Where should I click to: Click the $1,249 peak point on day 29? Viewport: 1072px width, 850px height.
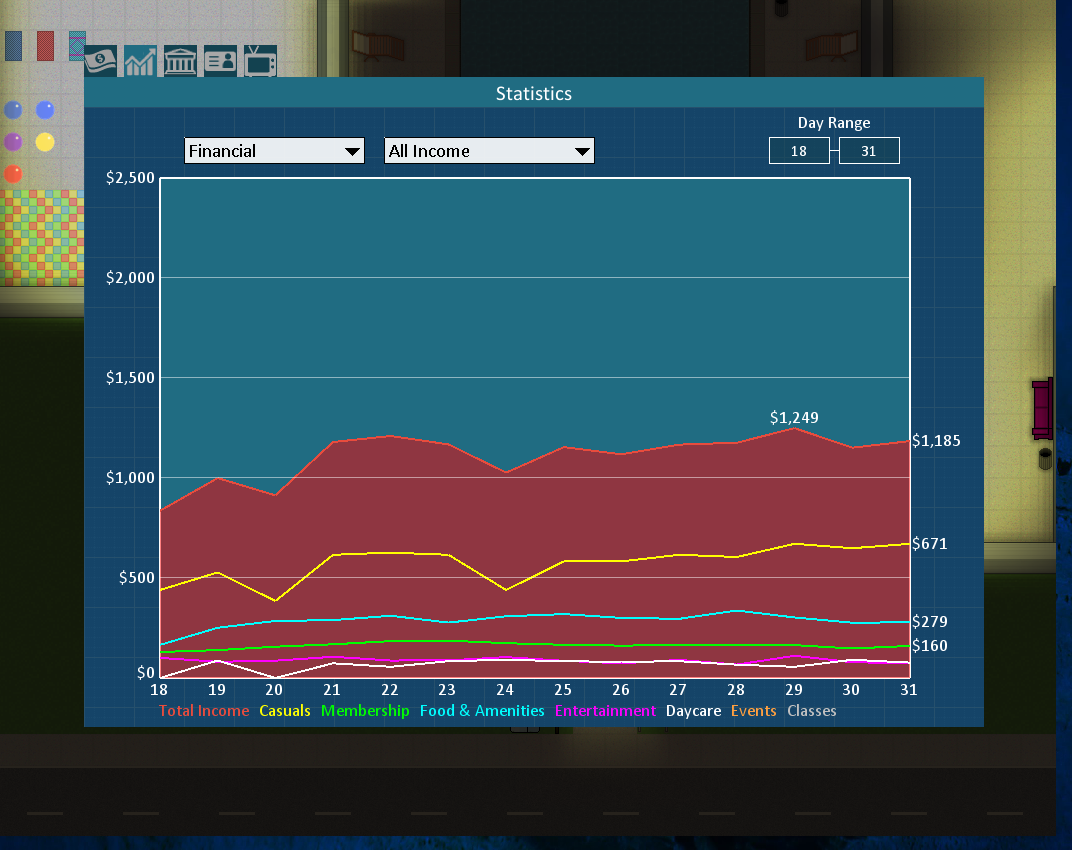[x=795, y=428]
